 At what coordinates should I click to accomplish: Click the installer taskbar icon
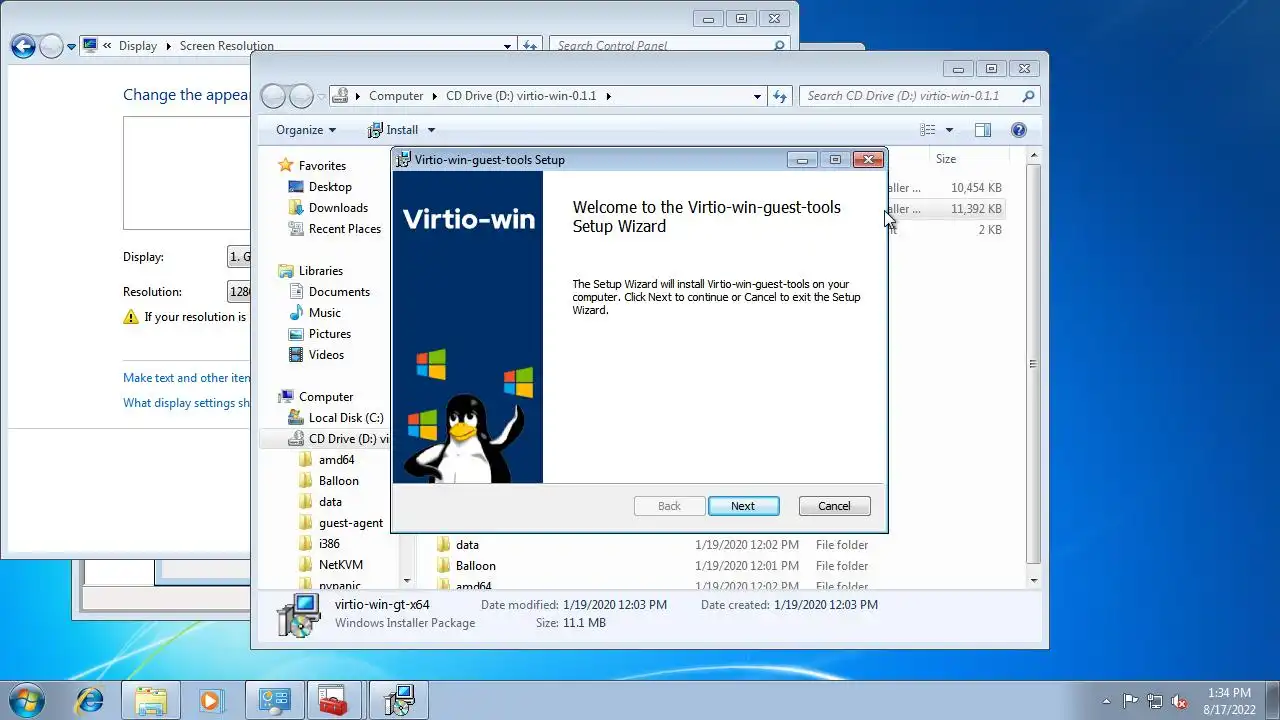398,700
